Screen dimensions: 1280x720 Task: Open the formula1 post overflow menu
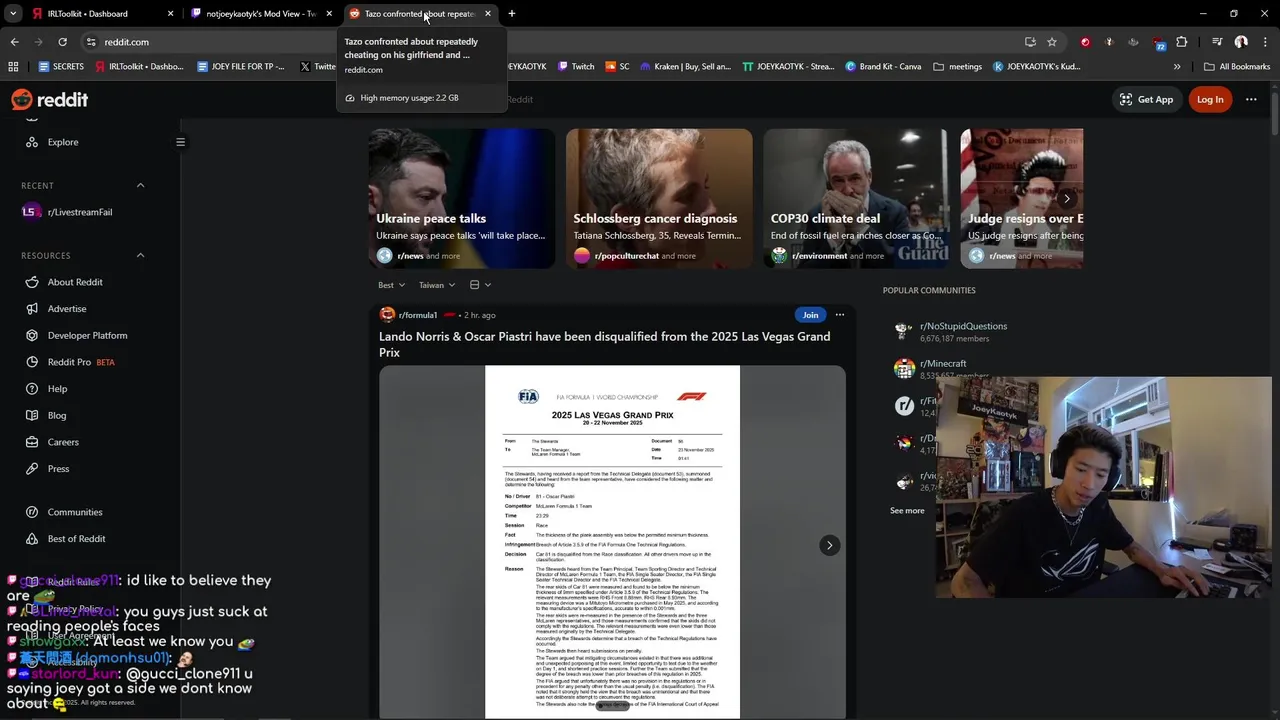pyautogui.click(x=840, y=315)
